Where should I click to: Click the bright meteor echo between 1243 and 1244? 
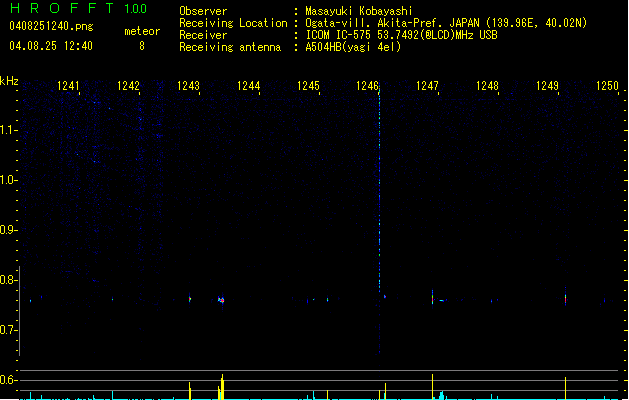click(x=221, y=300)
